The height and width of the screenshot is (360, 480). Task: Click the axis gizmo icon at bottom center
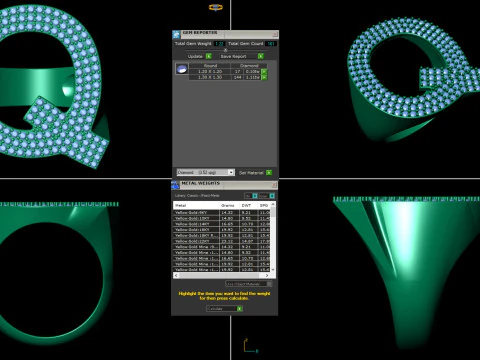tap(250, 346)
